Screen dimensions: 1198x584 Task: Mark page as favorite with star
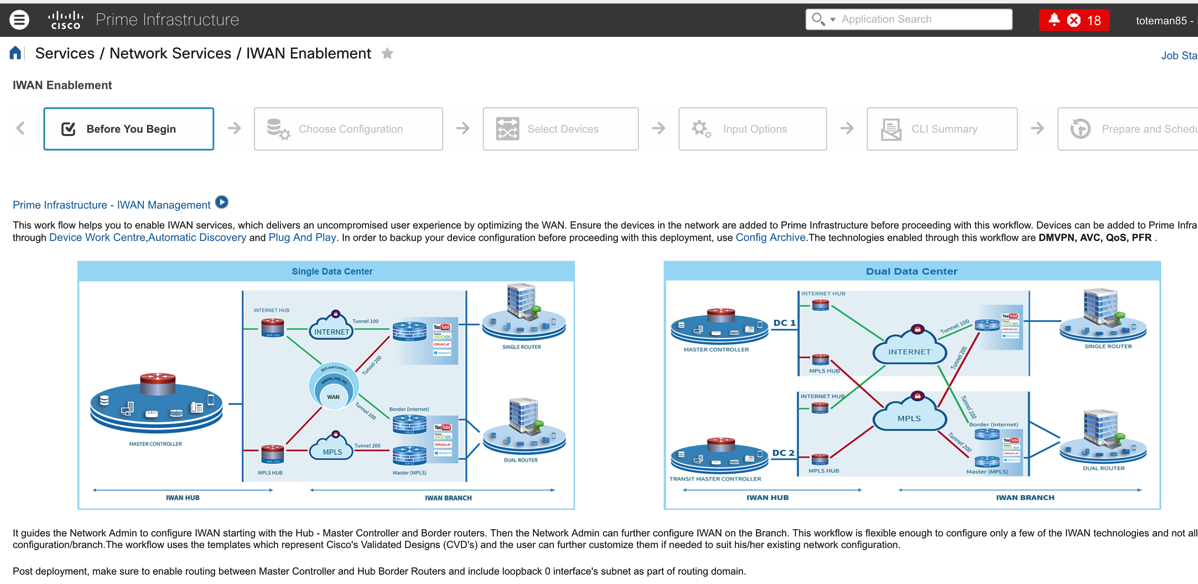(x=387, y=54)
